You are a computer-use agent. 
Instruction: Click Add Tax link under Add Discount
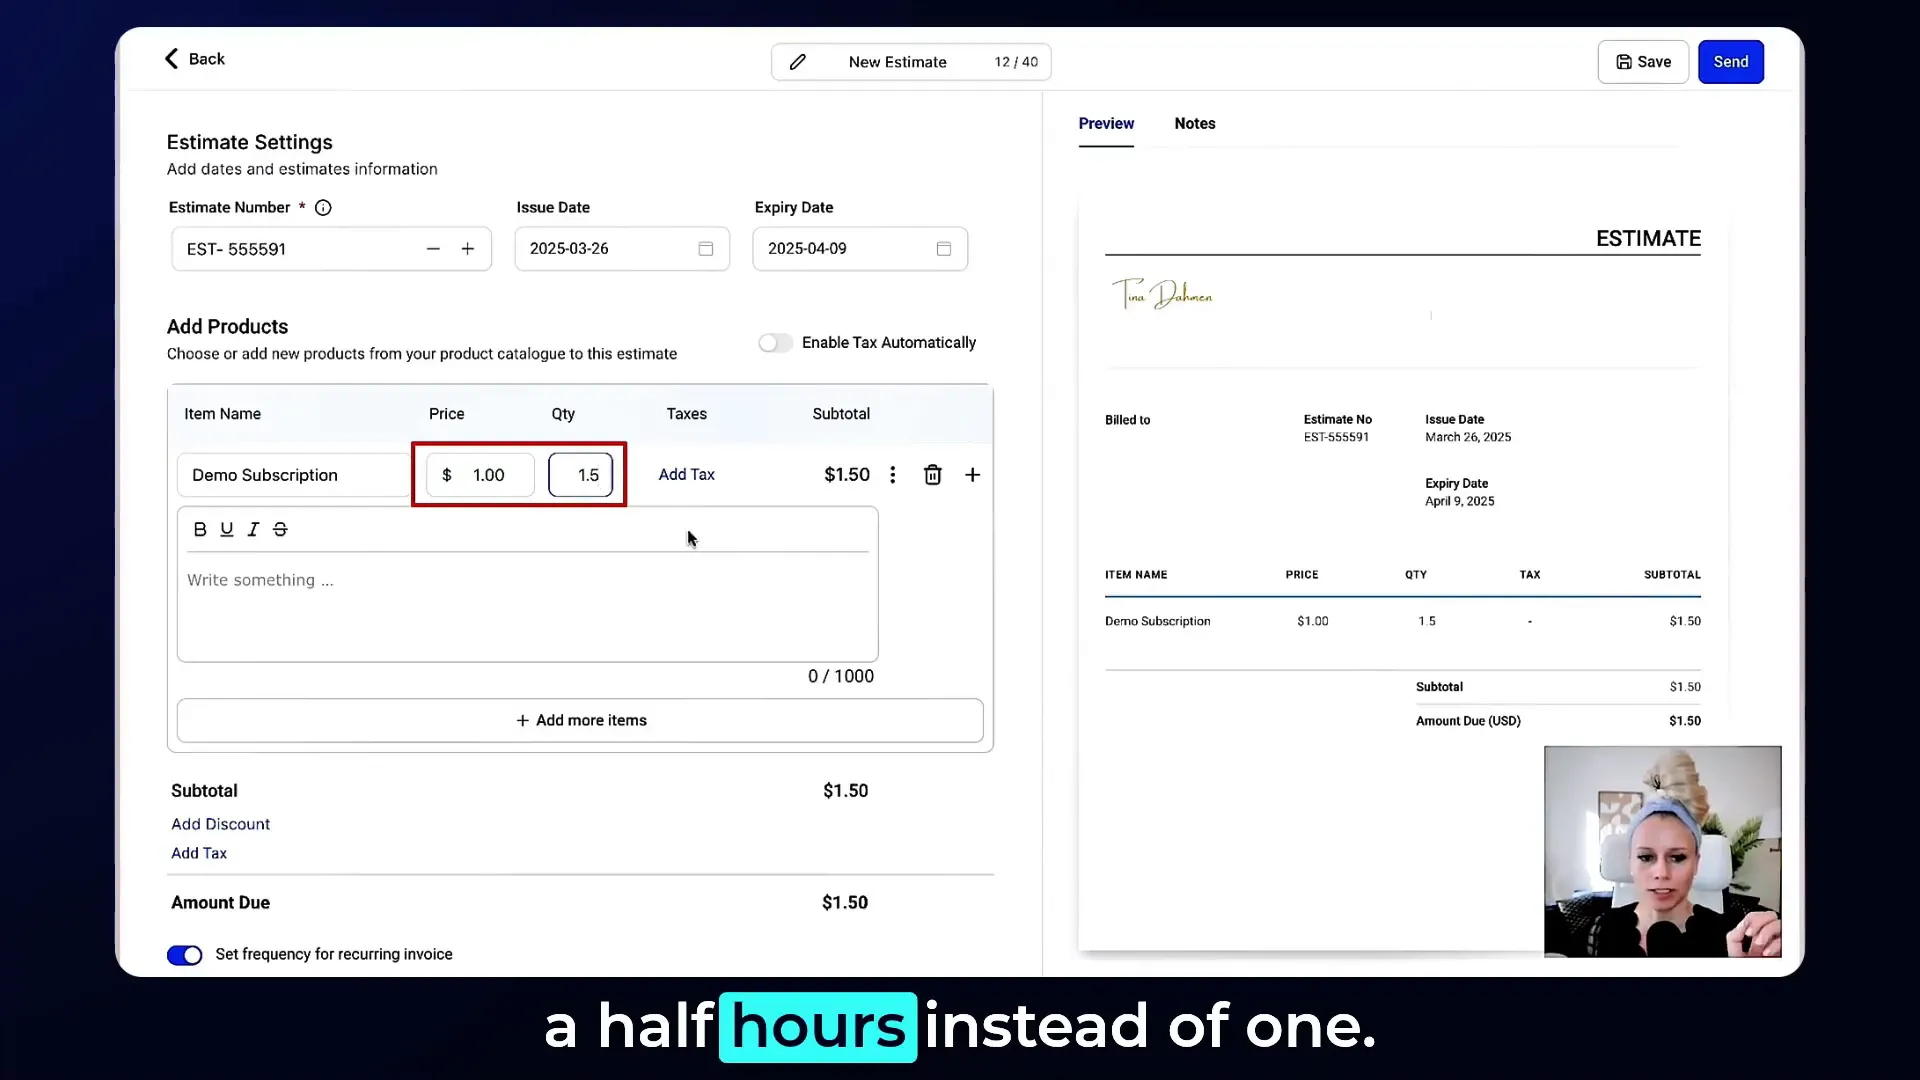tap(199, 854)
